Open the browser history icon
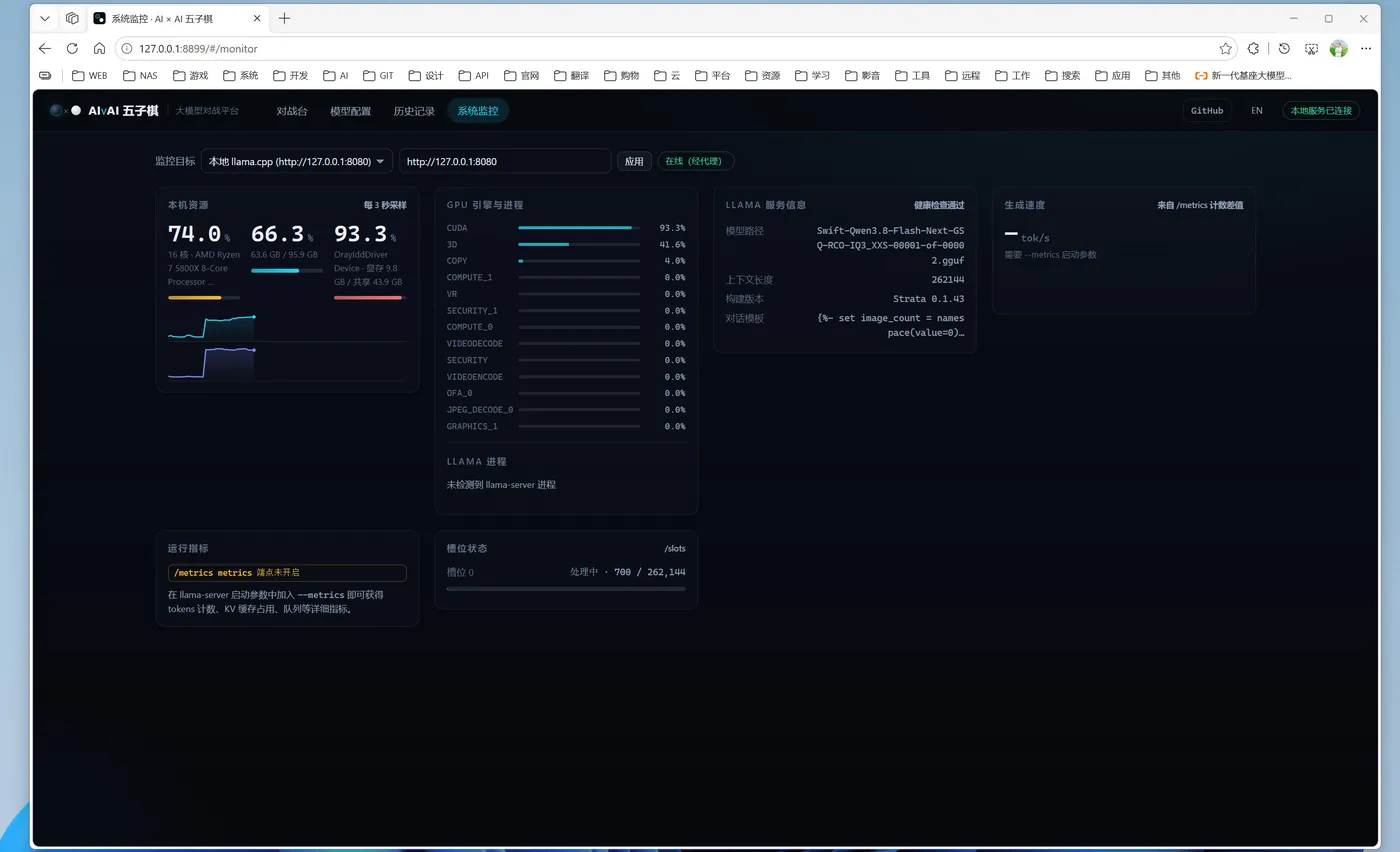Screen dimensions: 1400x852 [x=1284, y=48]
